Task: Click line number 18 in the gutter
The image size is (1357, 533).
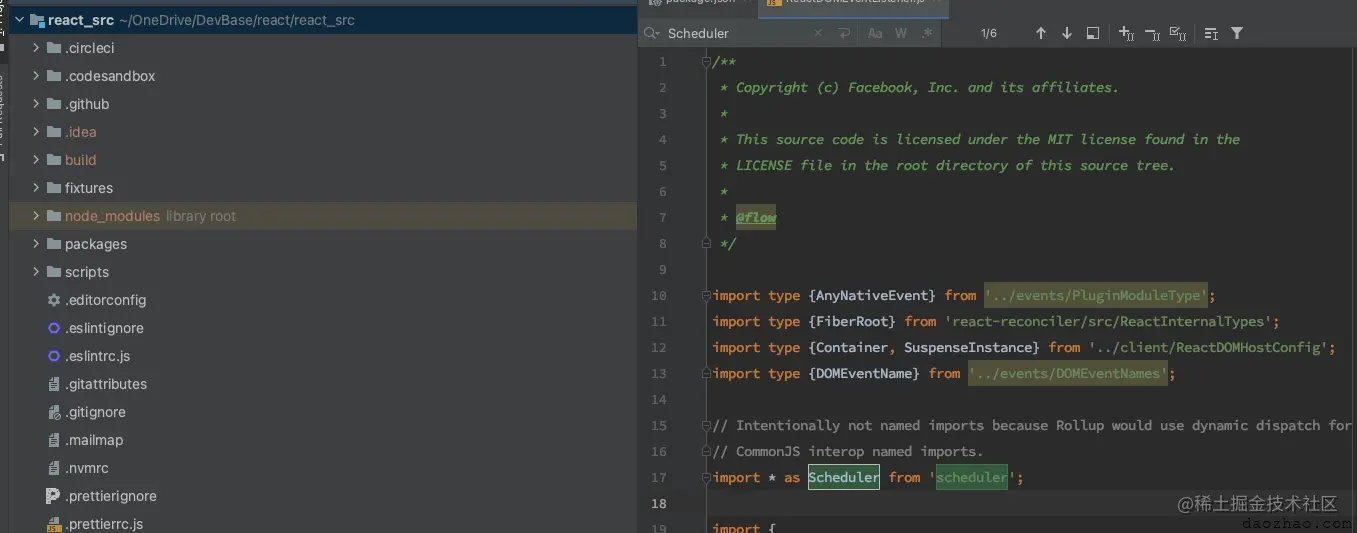Action: pyautogui.click(x=658, y=503)
